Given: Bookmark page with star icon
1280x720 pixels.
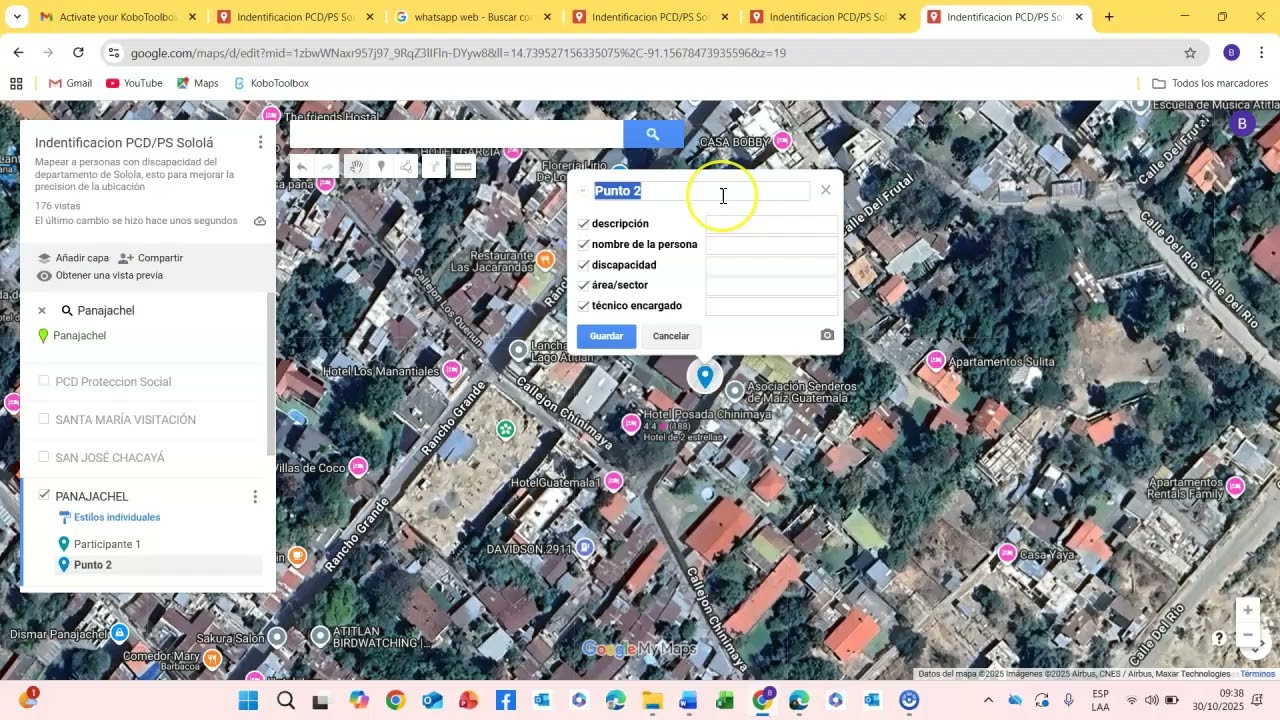Looking at the screenshot, I should [x=1190, y=53].
